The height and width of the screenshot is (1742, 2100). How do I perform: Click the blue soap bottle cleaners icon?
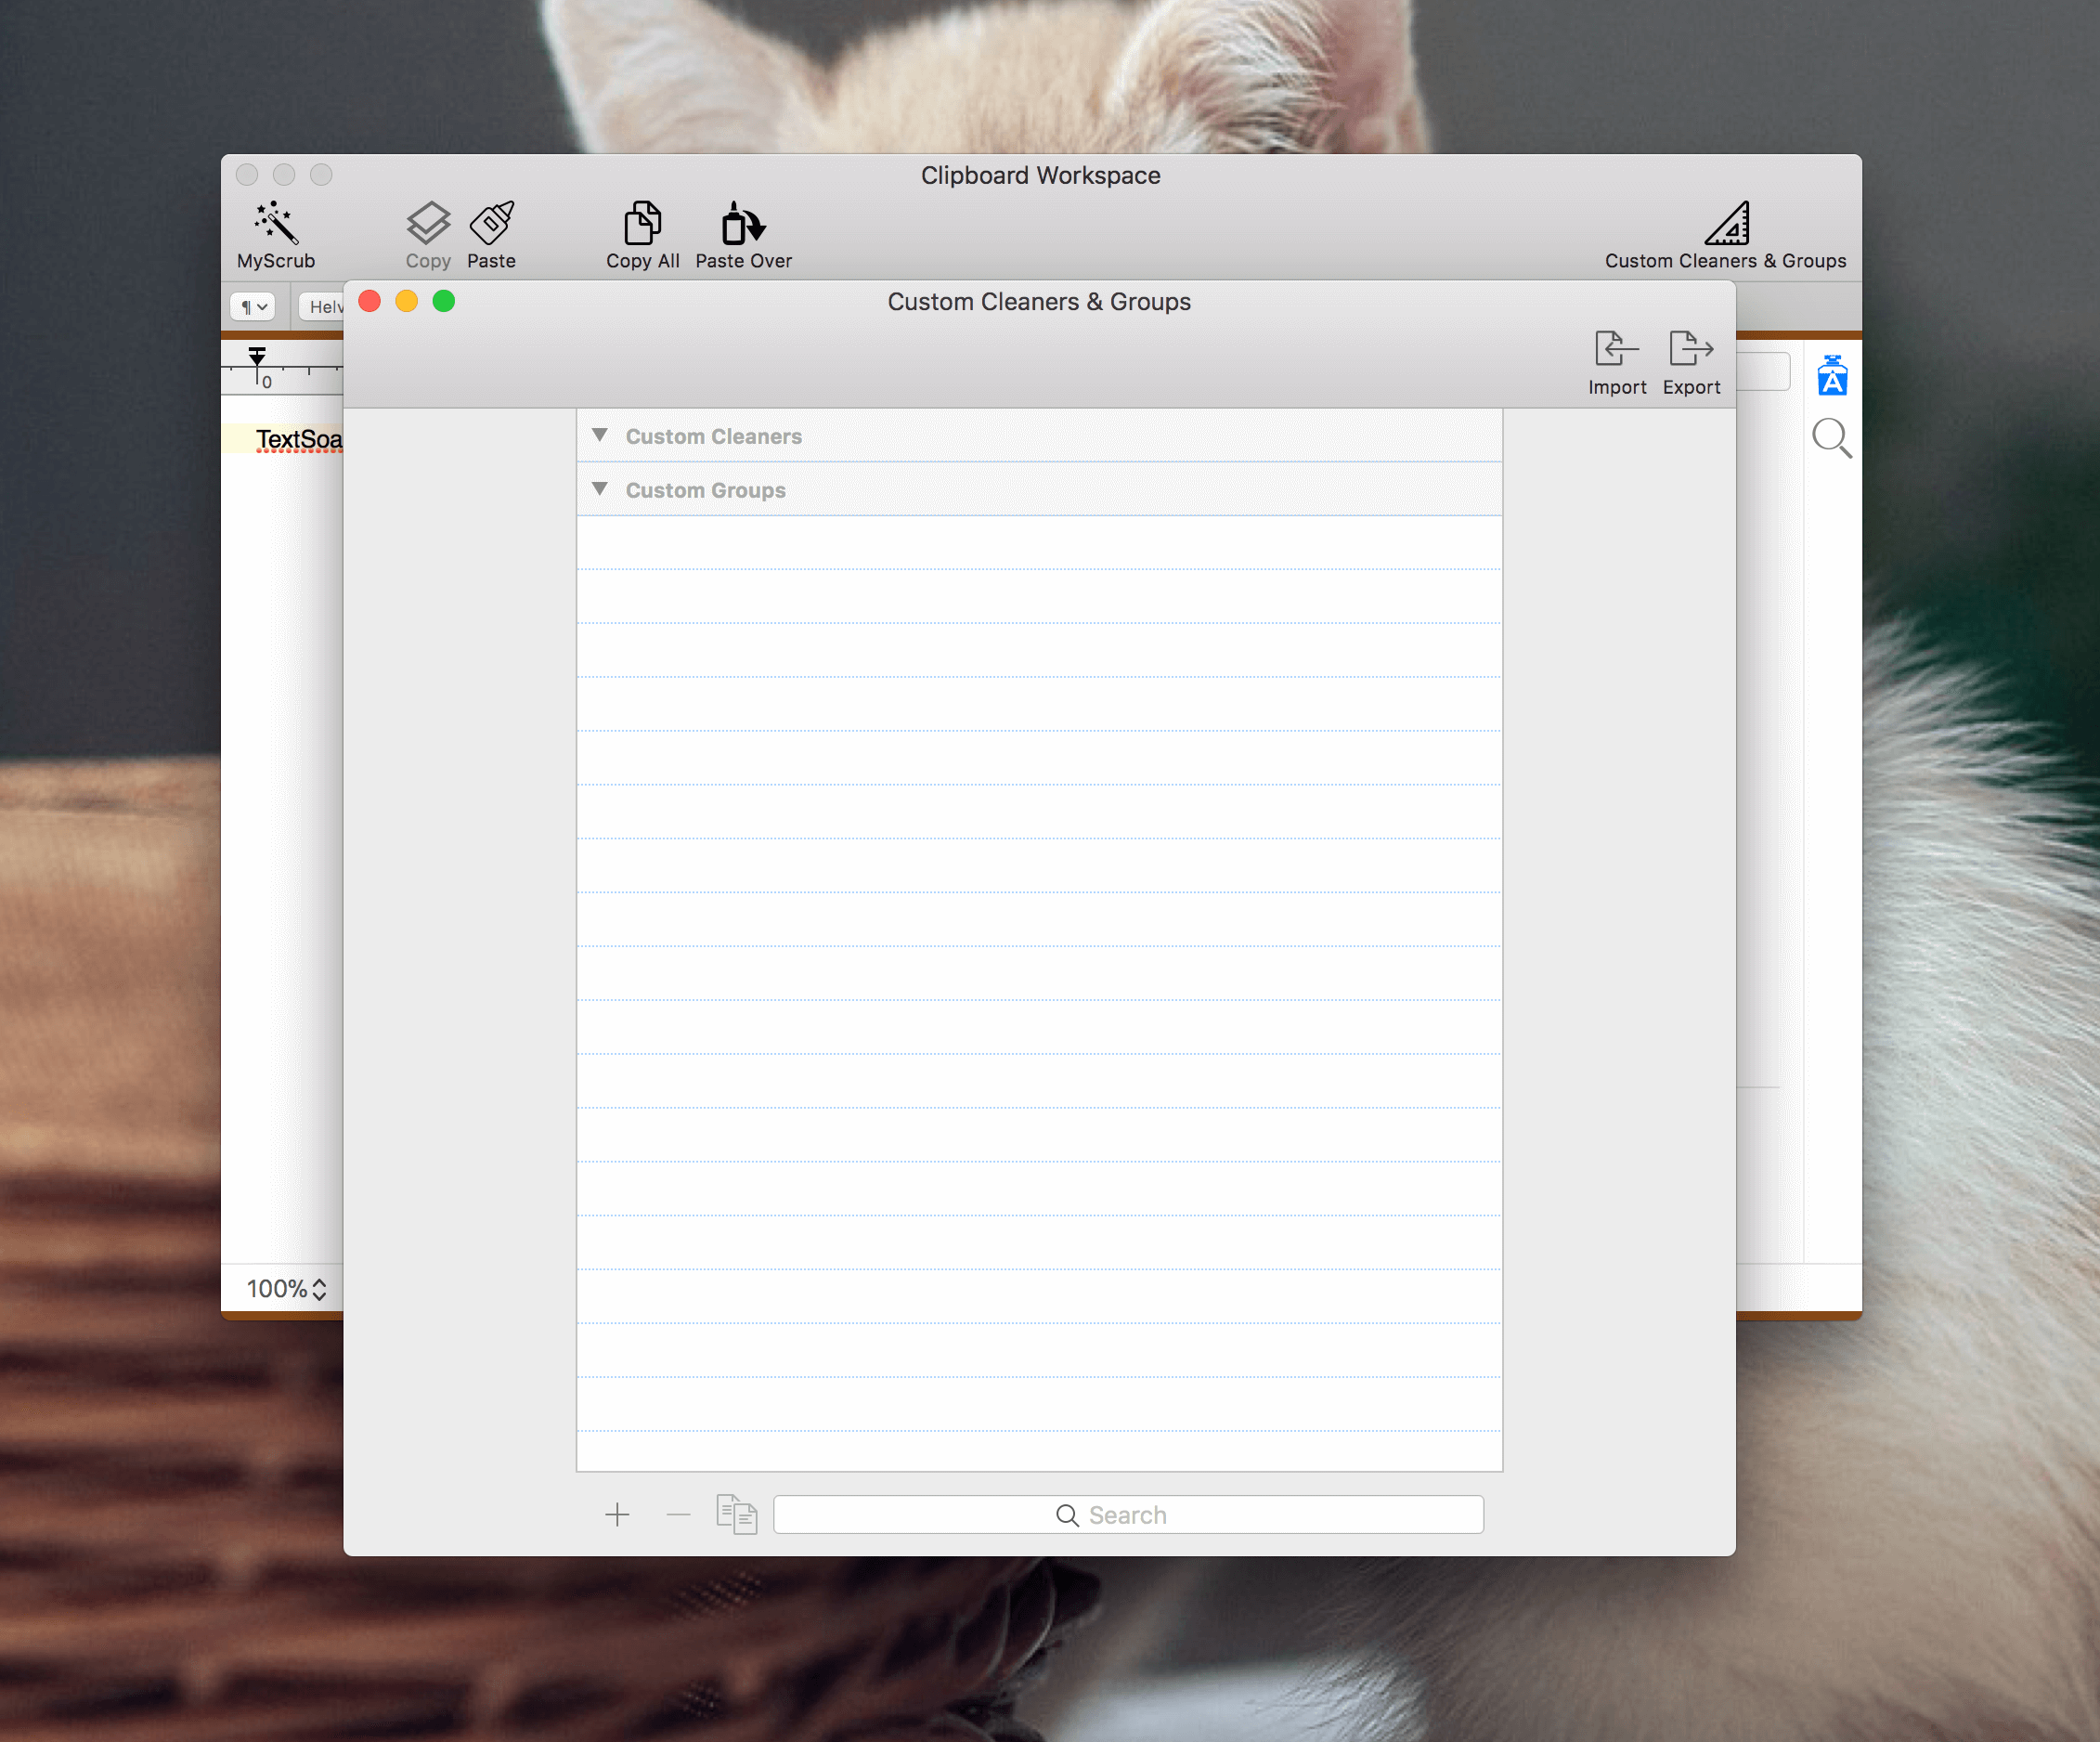pos(1832,375)
